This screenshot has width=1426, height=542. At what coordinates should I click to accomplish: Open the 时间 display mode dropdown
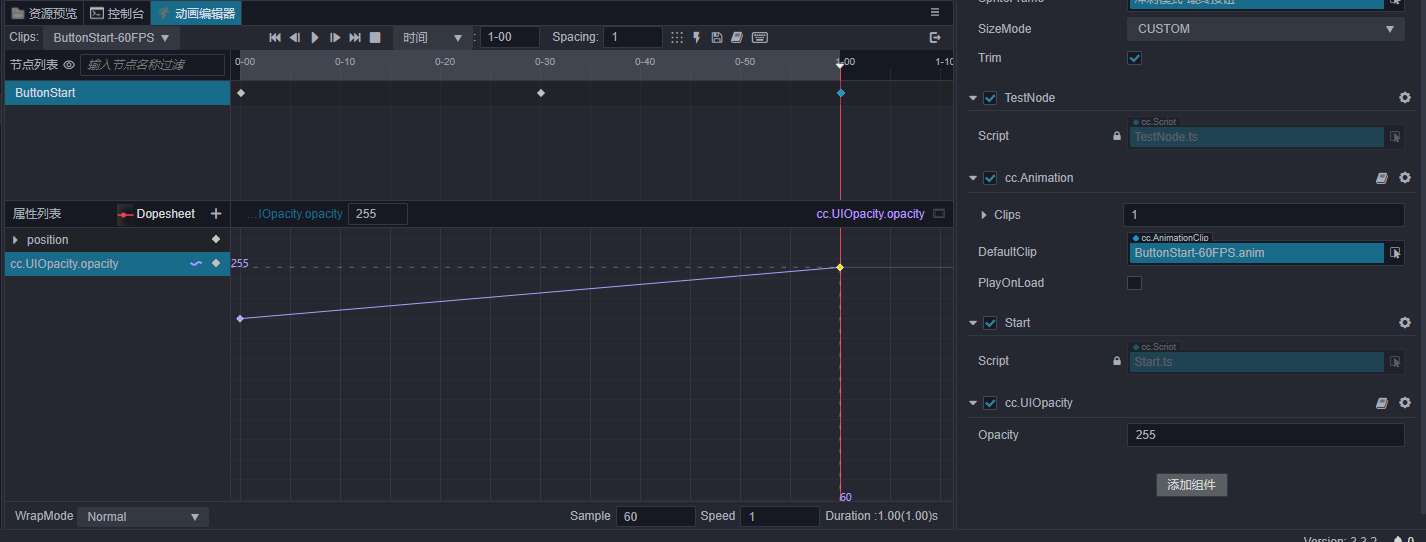click(432, 37)
